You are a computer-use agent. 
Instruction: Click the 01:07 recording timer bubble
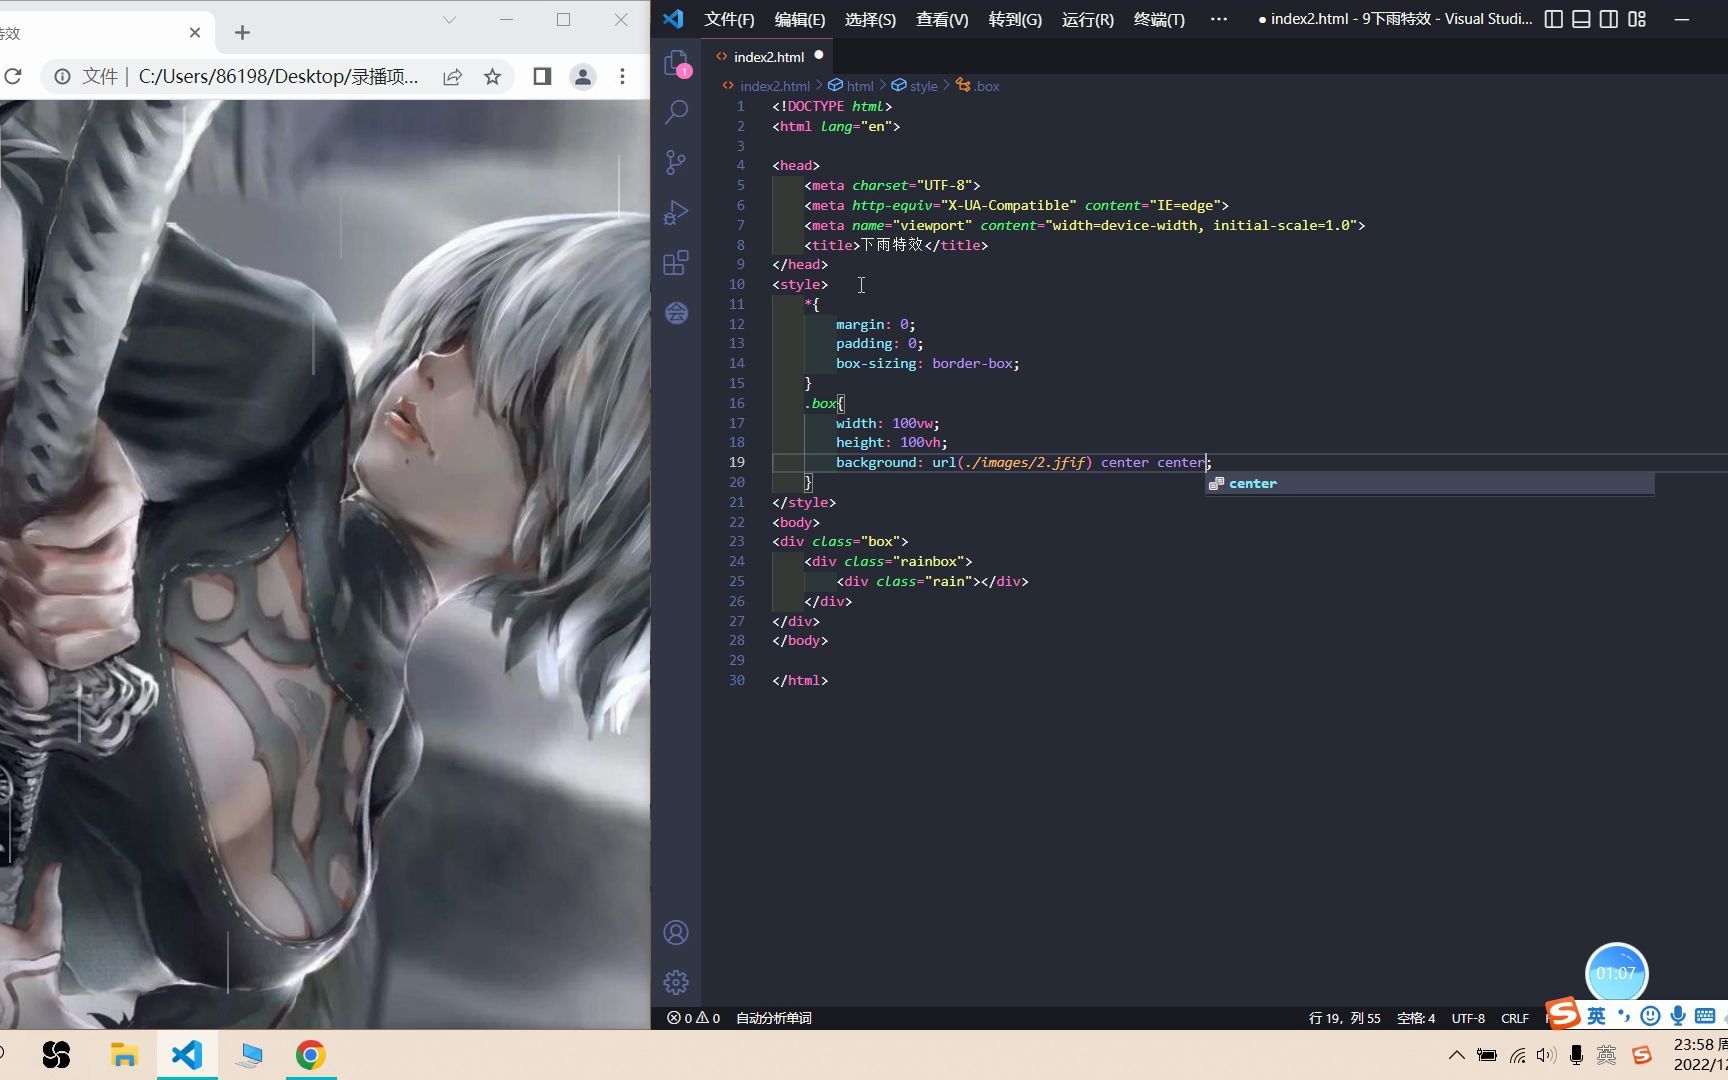point(1616,973)
